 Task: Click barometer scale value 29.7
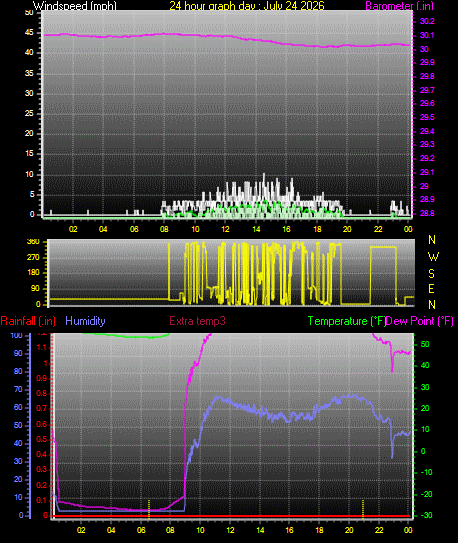[x=427, y=90]
